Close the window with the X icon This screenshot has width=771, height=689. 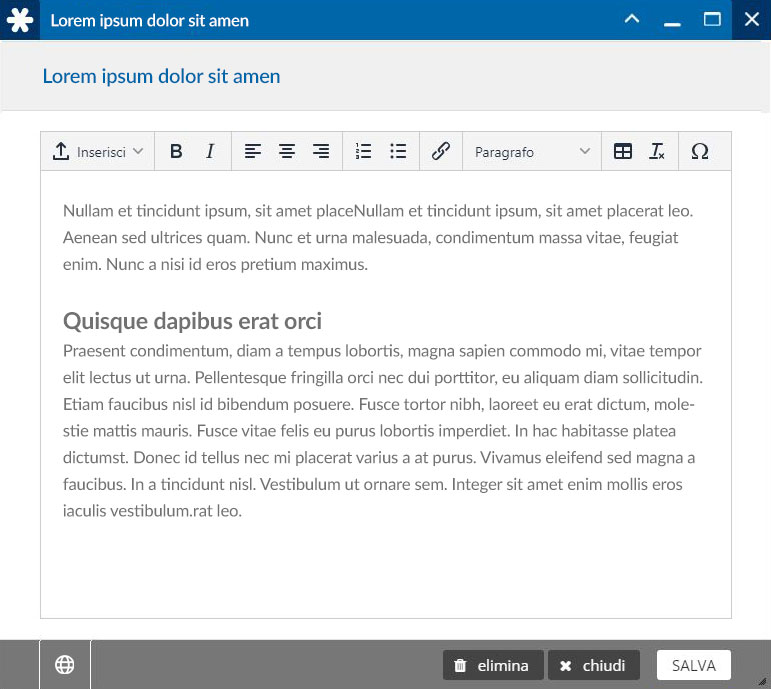point(751,20)
